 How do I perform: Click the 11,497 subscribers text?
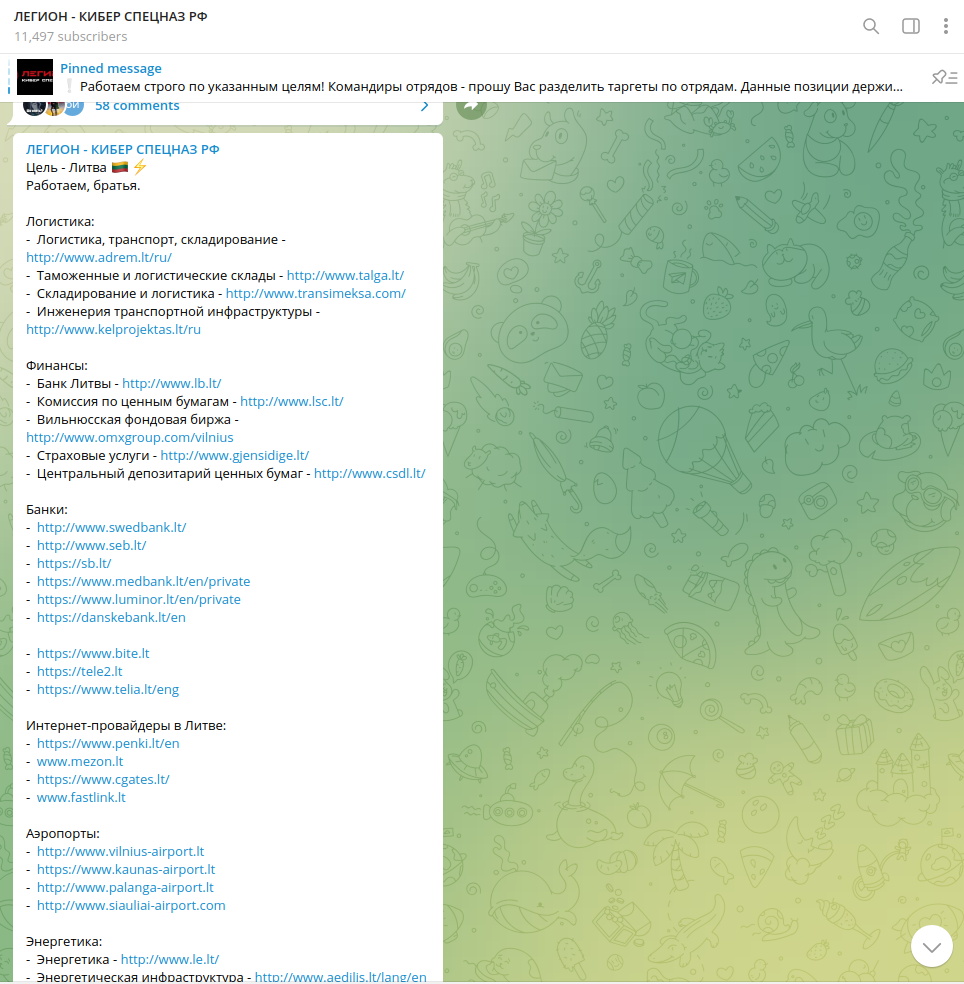(x=71, y=37)
